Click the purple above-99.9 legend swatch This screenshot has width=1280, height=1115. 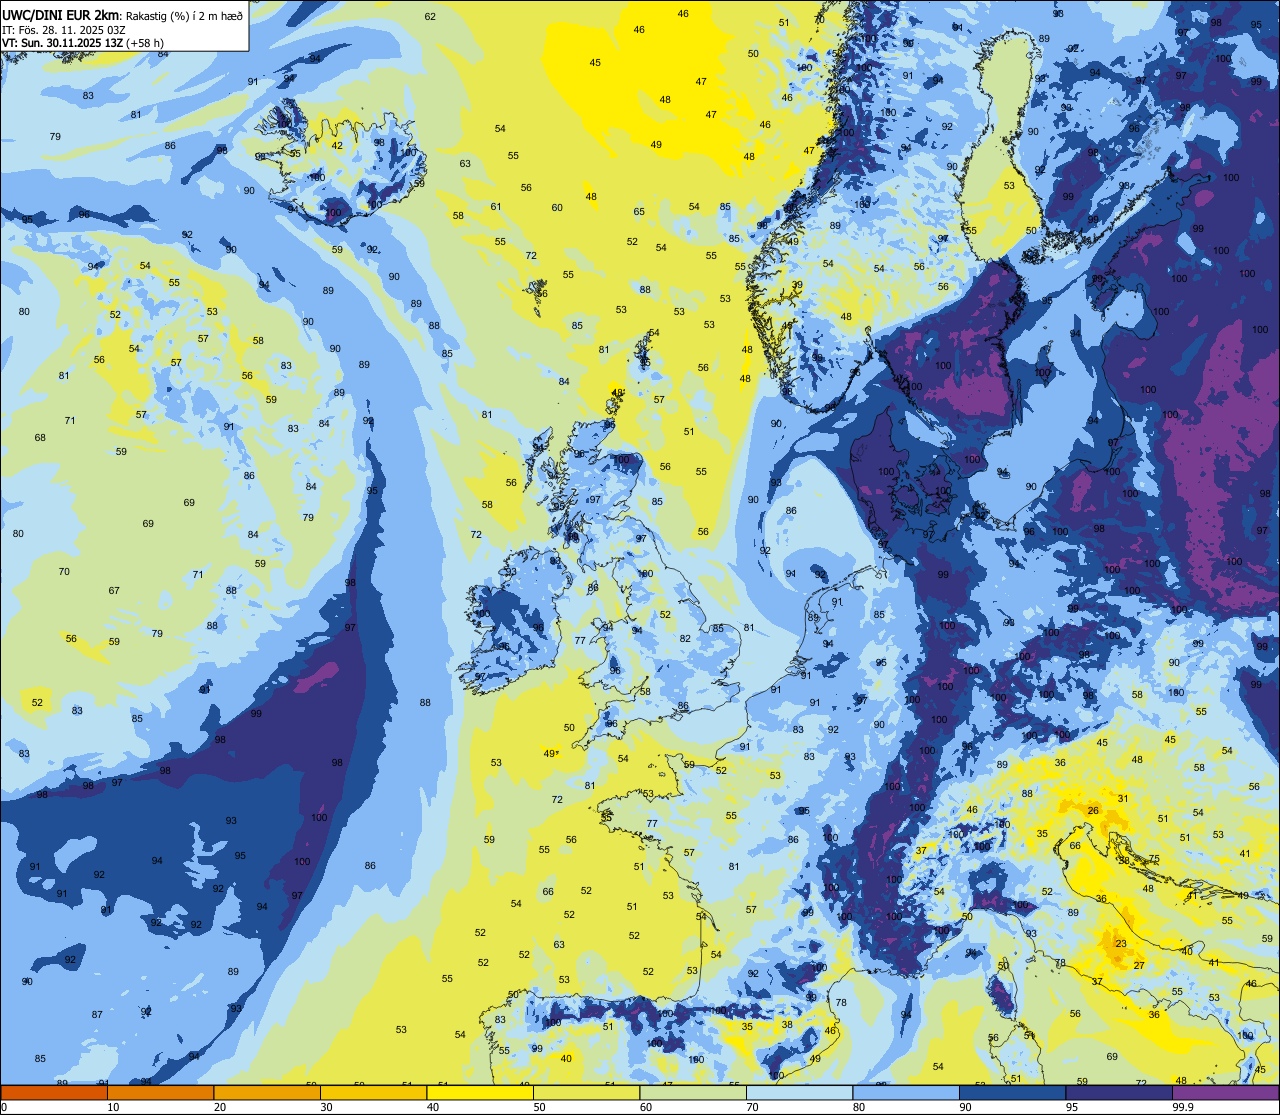tap(1225, 1092)
